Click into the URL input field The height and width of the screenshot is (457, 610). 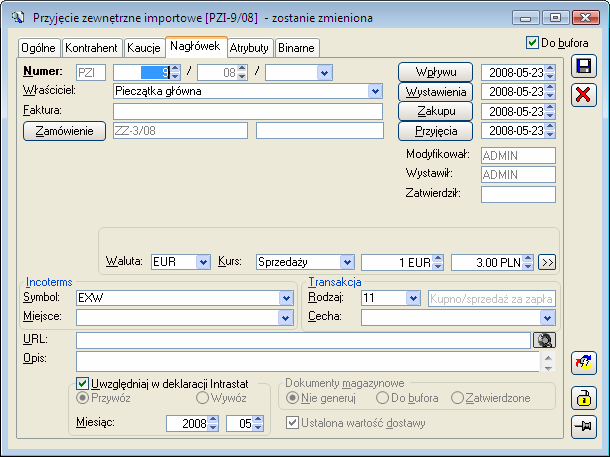click(x=303, y=340)
